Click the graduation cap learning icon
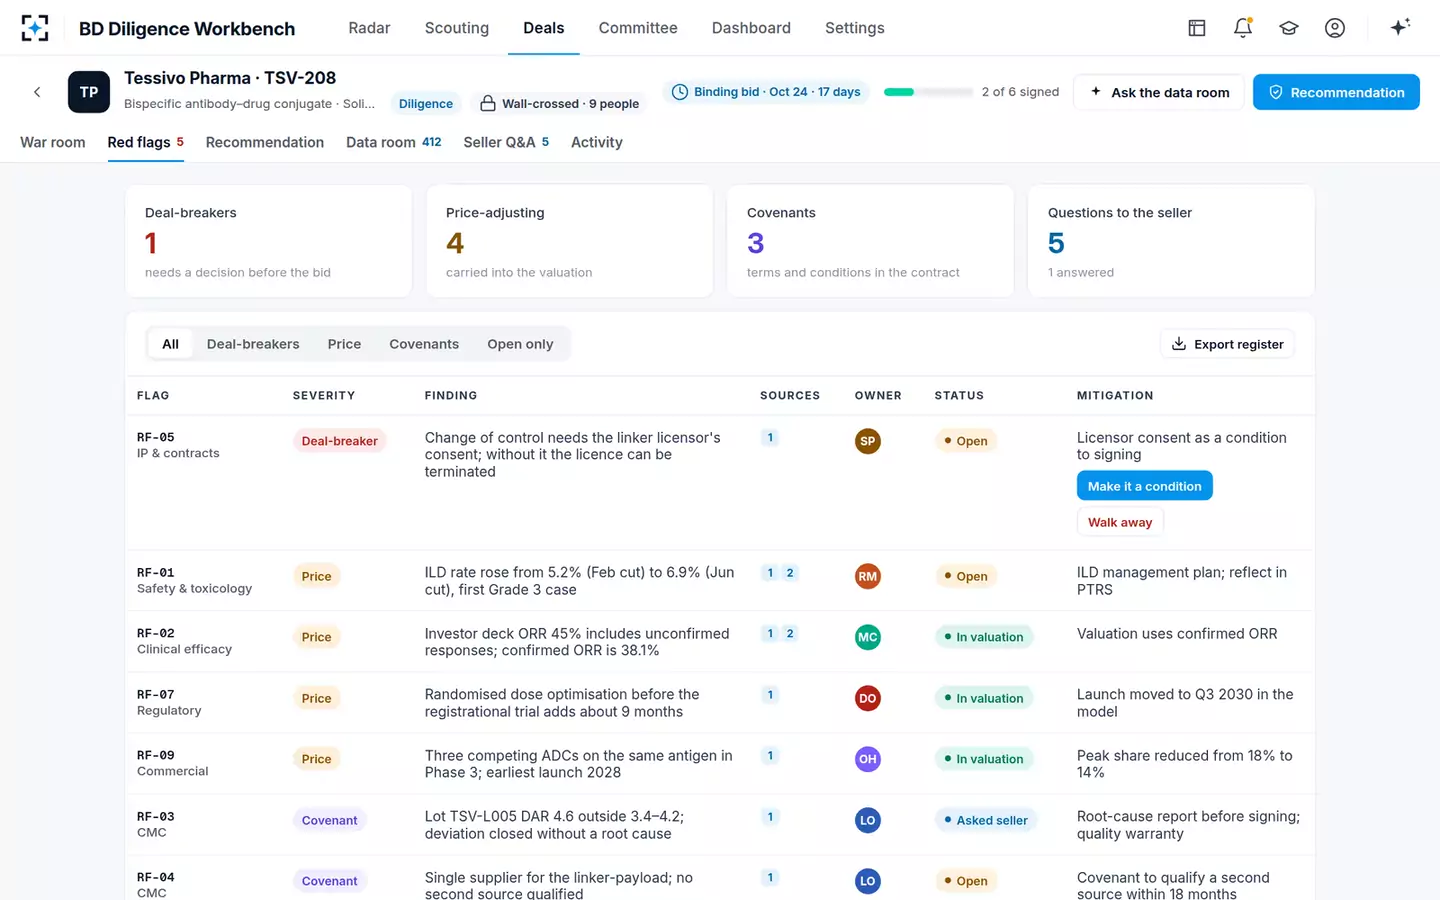 [1289, 28]
